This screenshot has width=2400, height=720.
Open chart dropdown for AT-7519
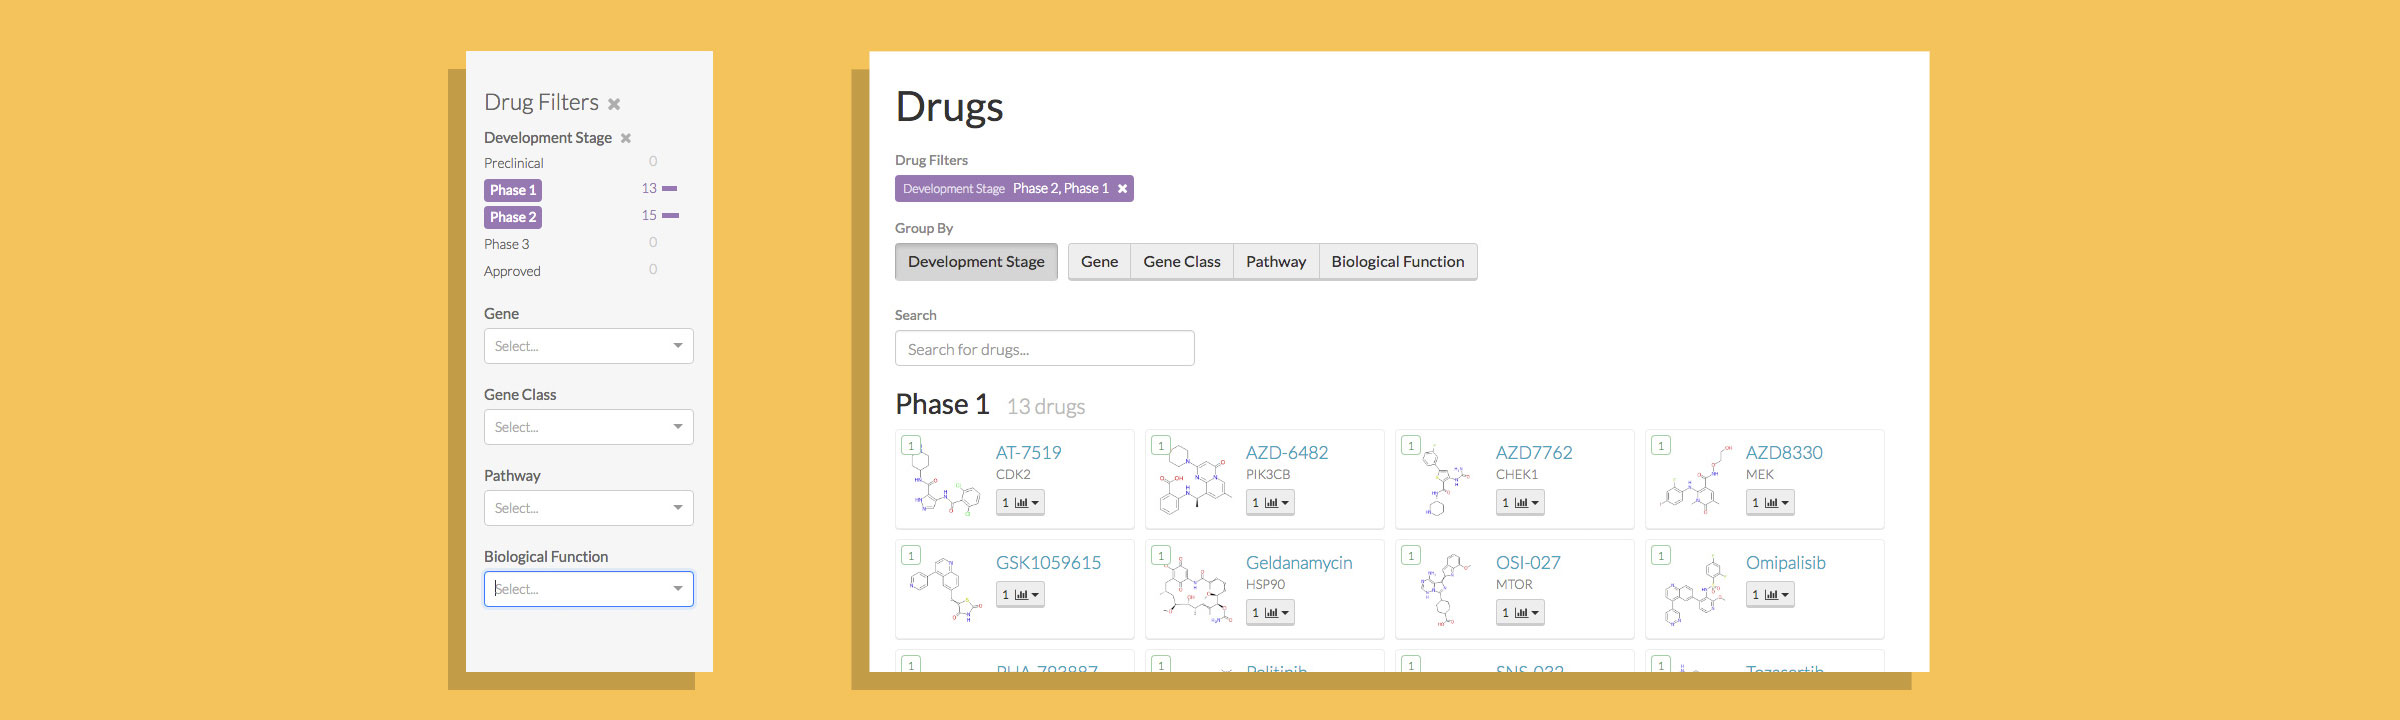(1020, 503)
